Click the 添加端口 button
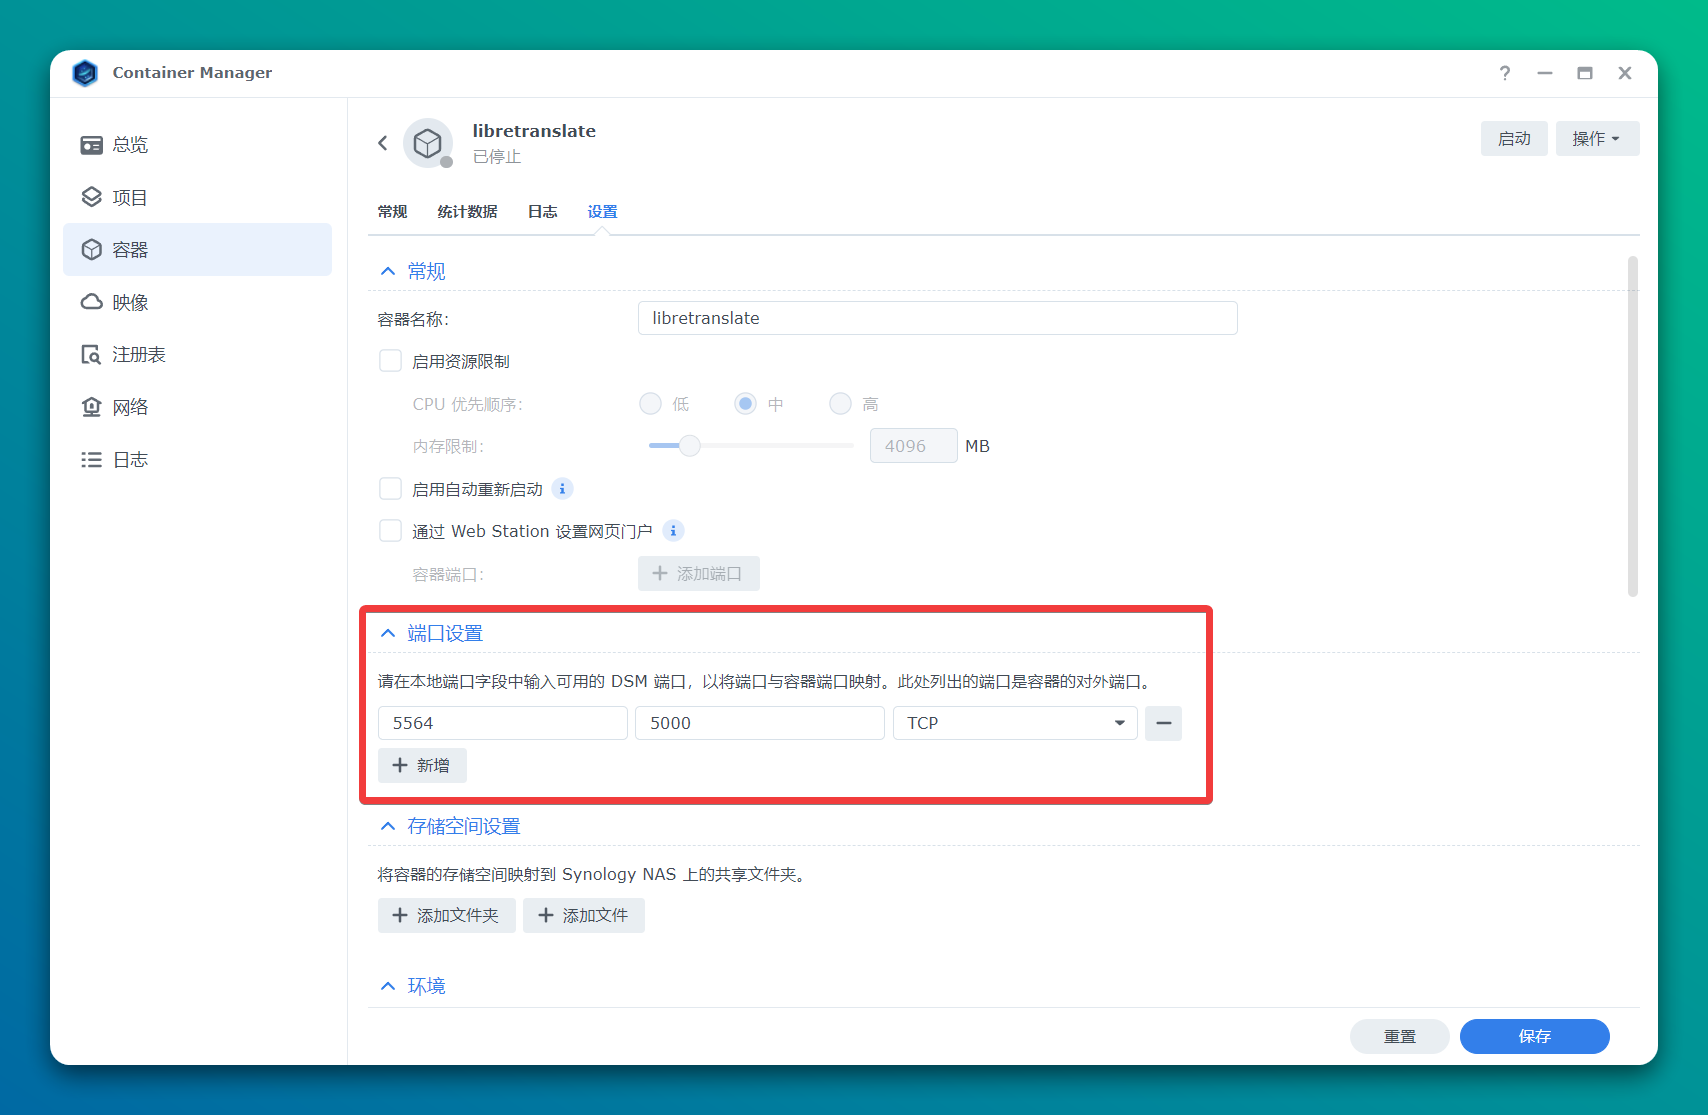Screen dimensions: 1708x1115 pyautogui.click(x=698, y=574)
